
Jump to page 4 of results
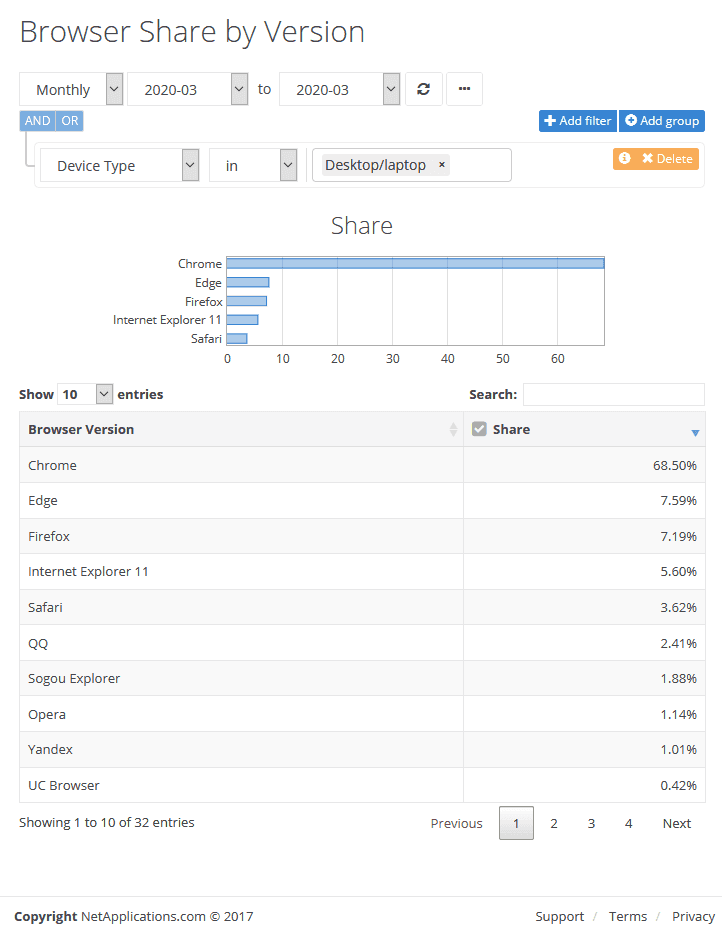coord(629,823)
